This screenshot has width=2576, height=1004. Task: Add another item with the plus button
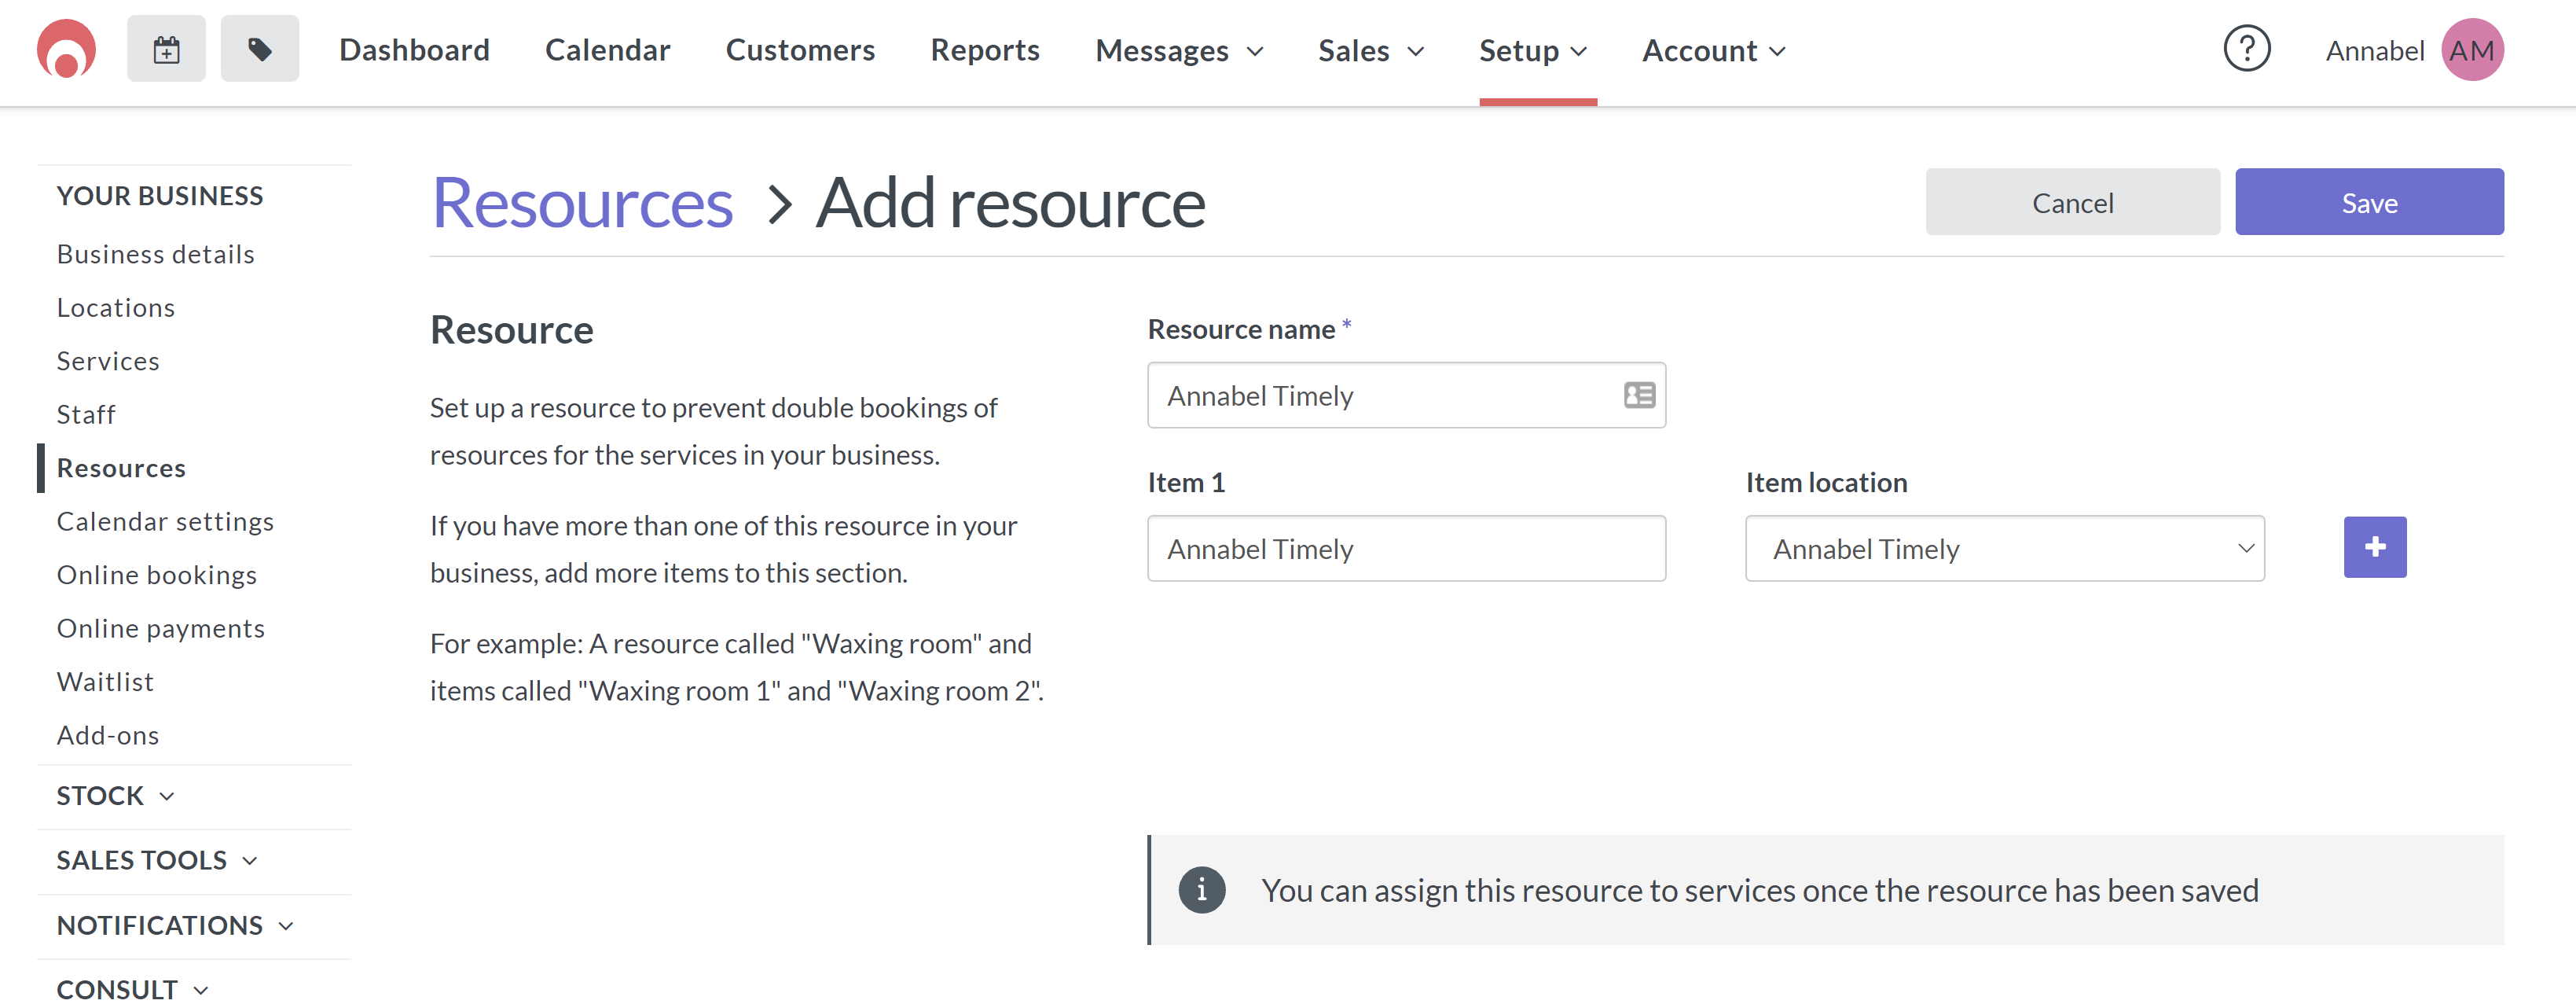(x=2375, y=547)
